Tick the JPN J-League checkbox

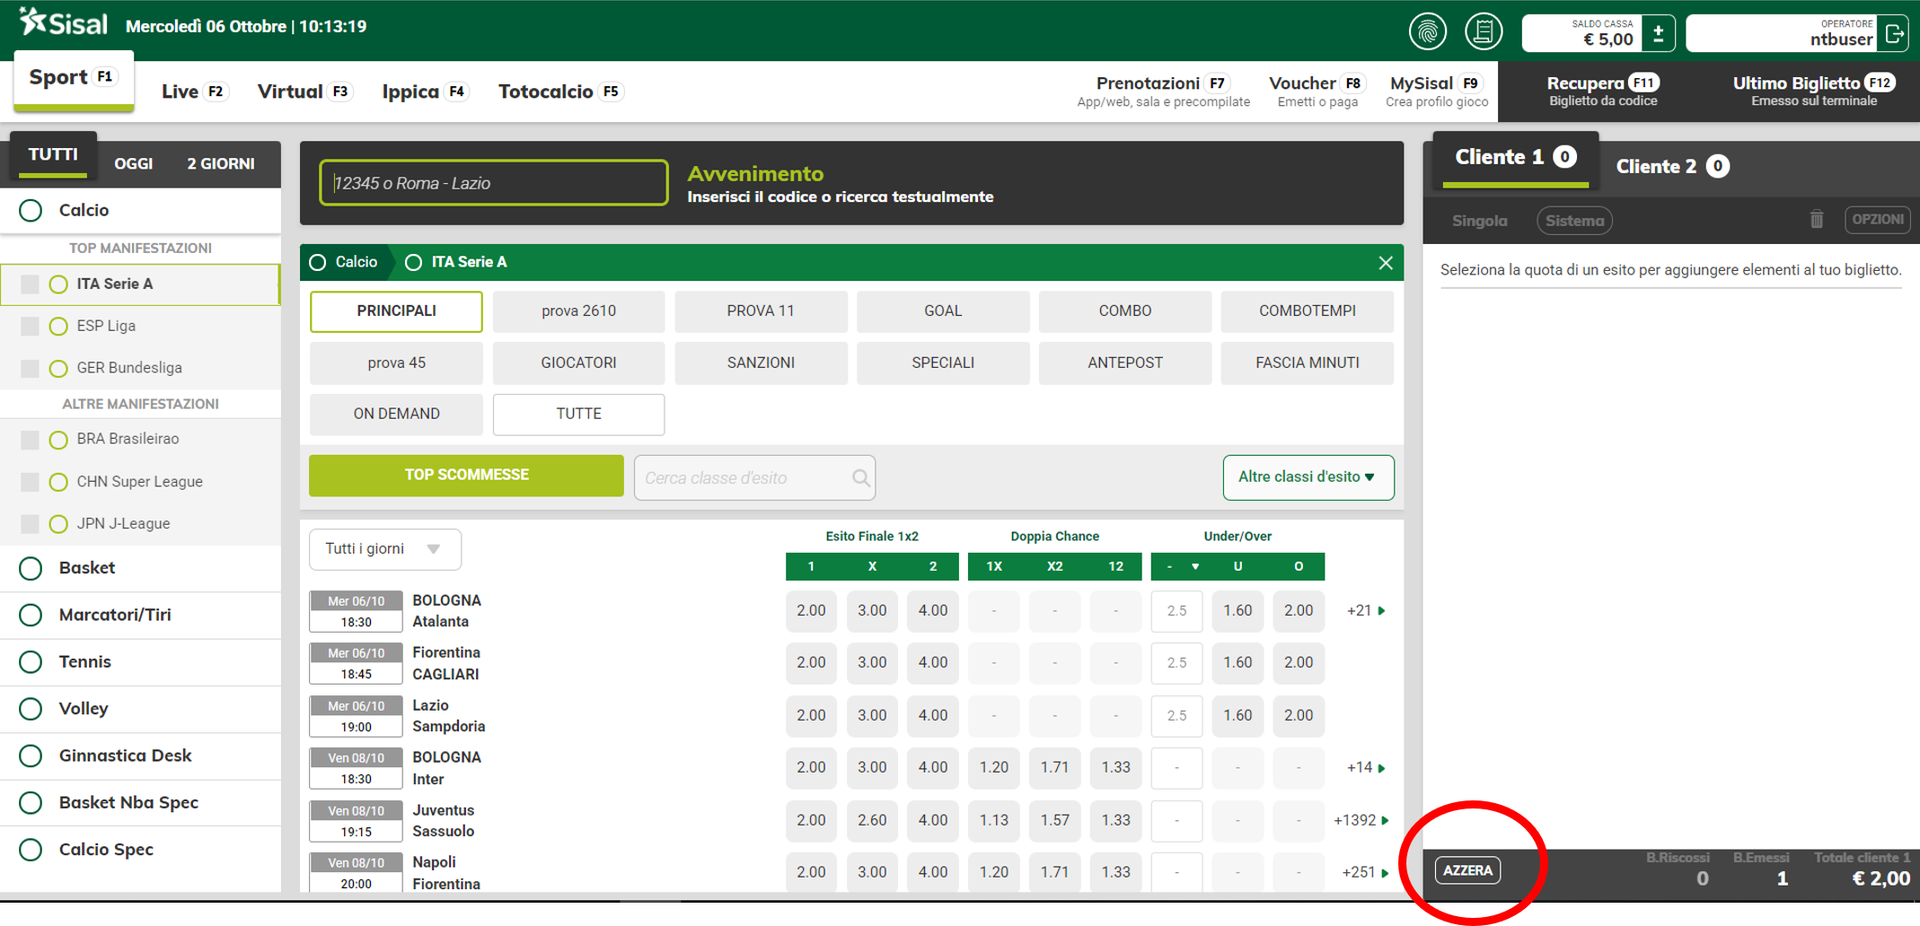[30, 524]
